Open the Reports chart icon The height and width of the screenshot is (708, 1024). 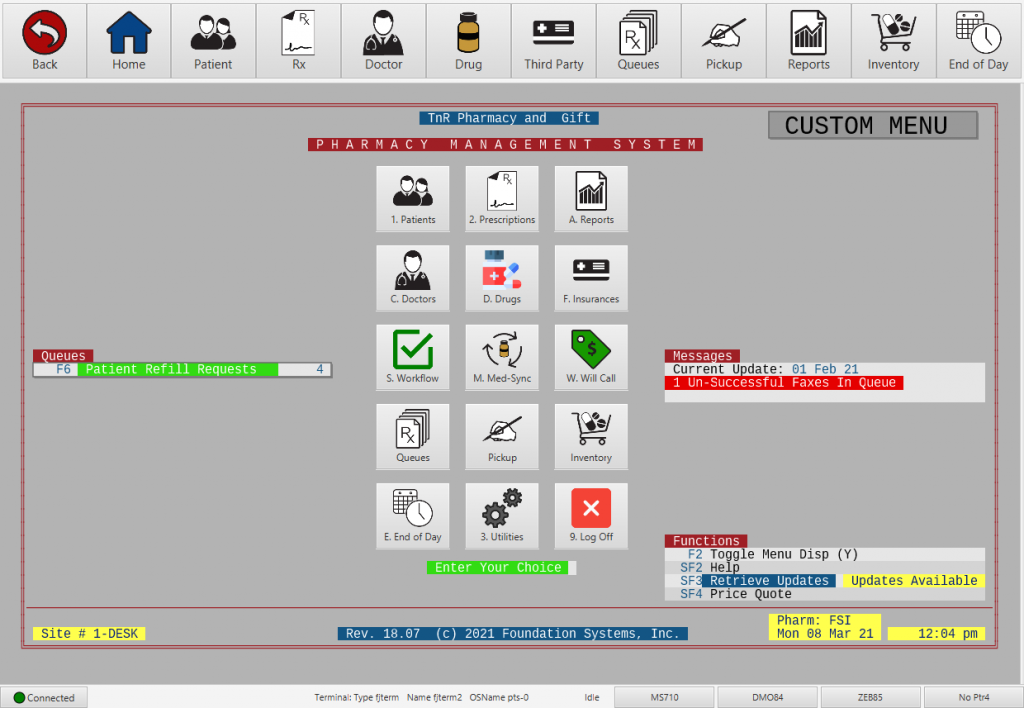pyautogui.click(x=590, y=198)
